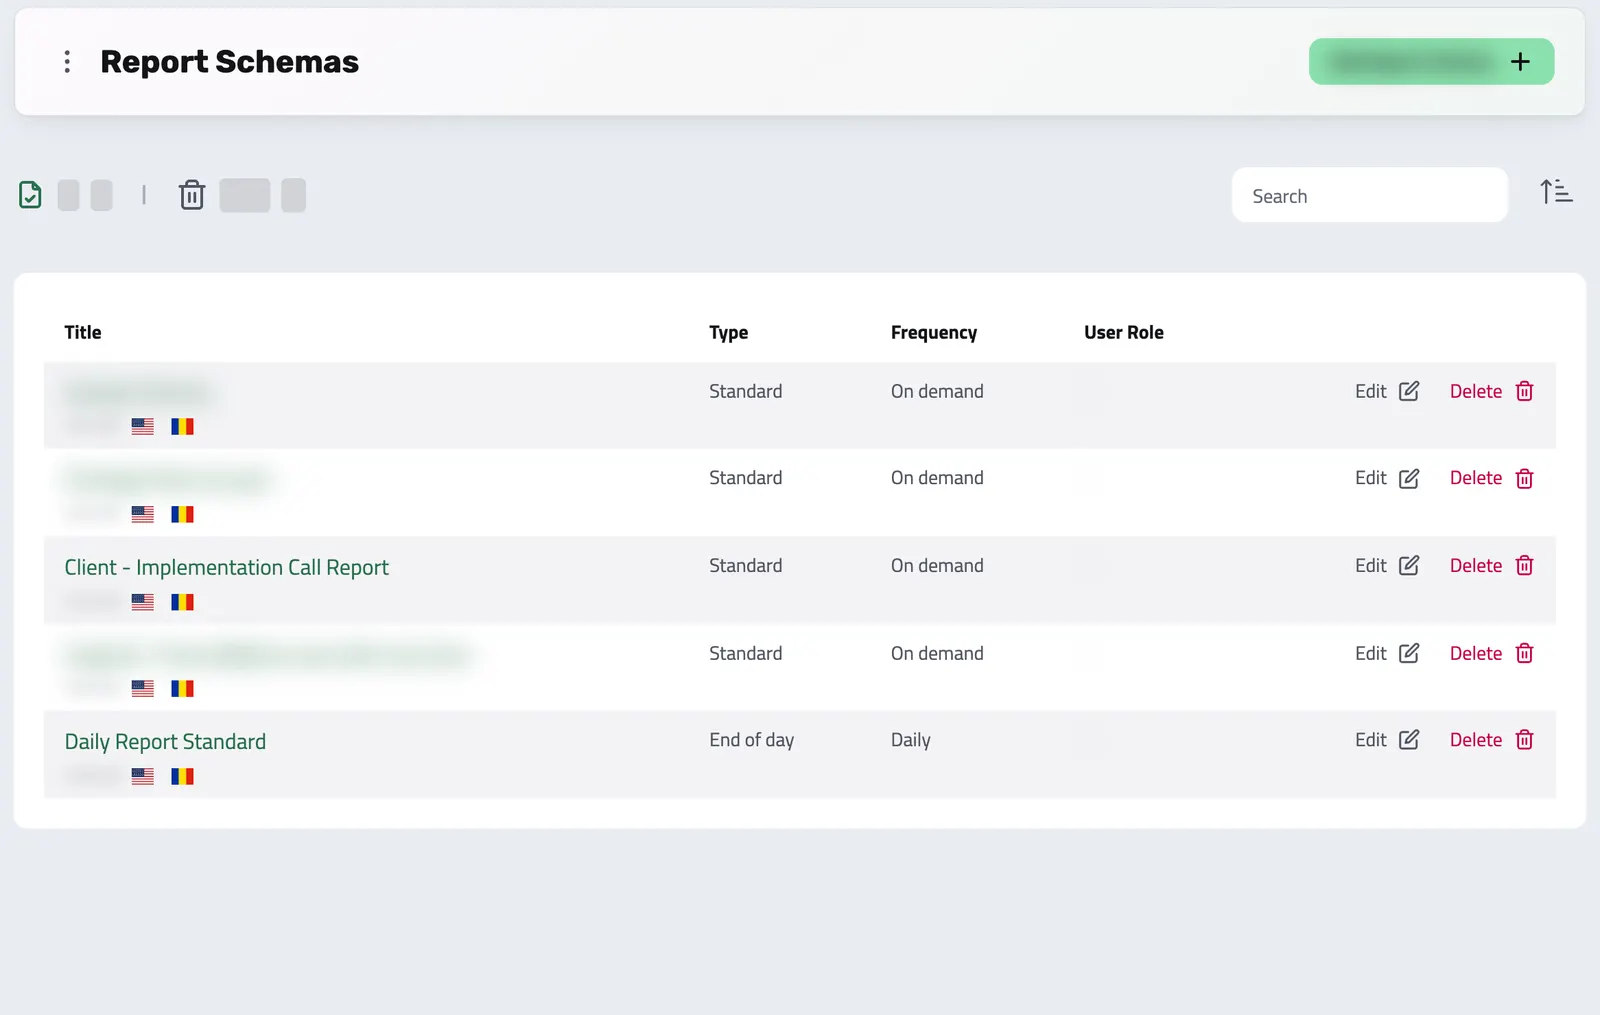This screenshot has height=1015, width=1600.
Task: Click the Type column header
Action: pyautogui.click(x=728, y=332)
